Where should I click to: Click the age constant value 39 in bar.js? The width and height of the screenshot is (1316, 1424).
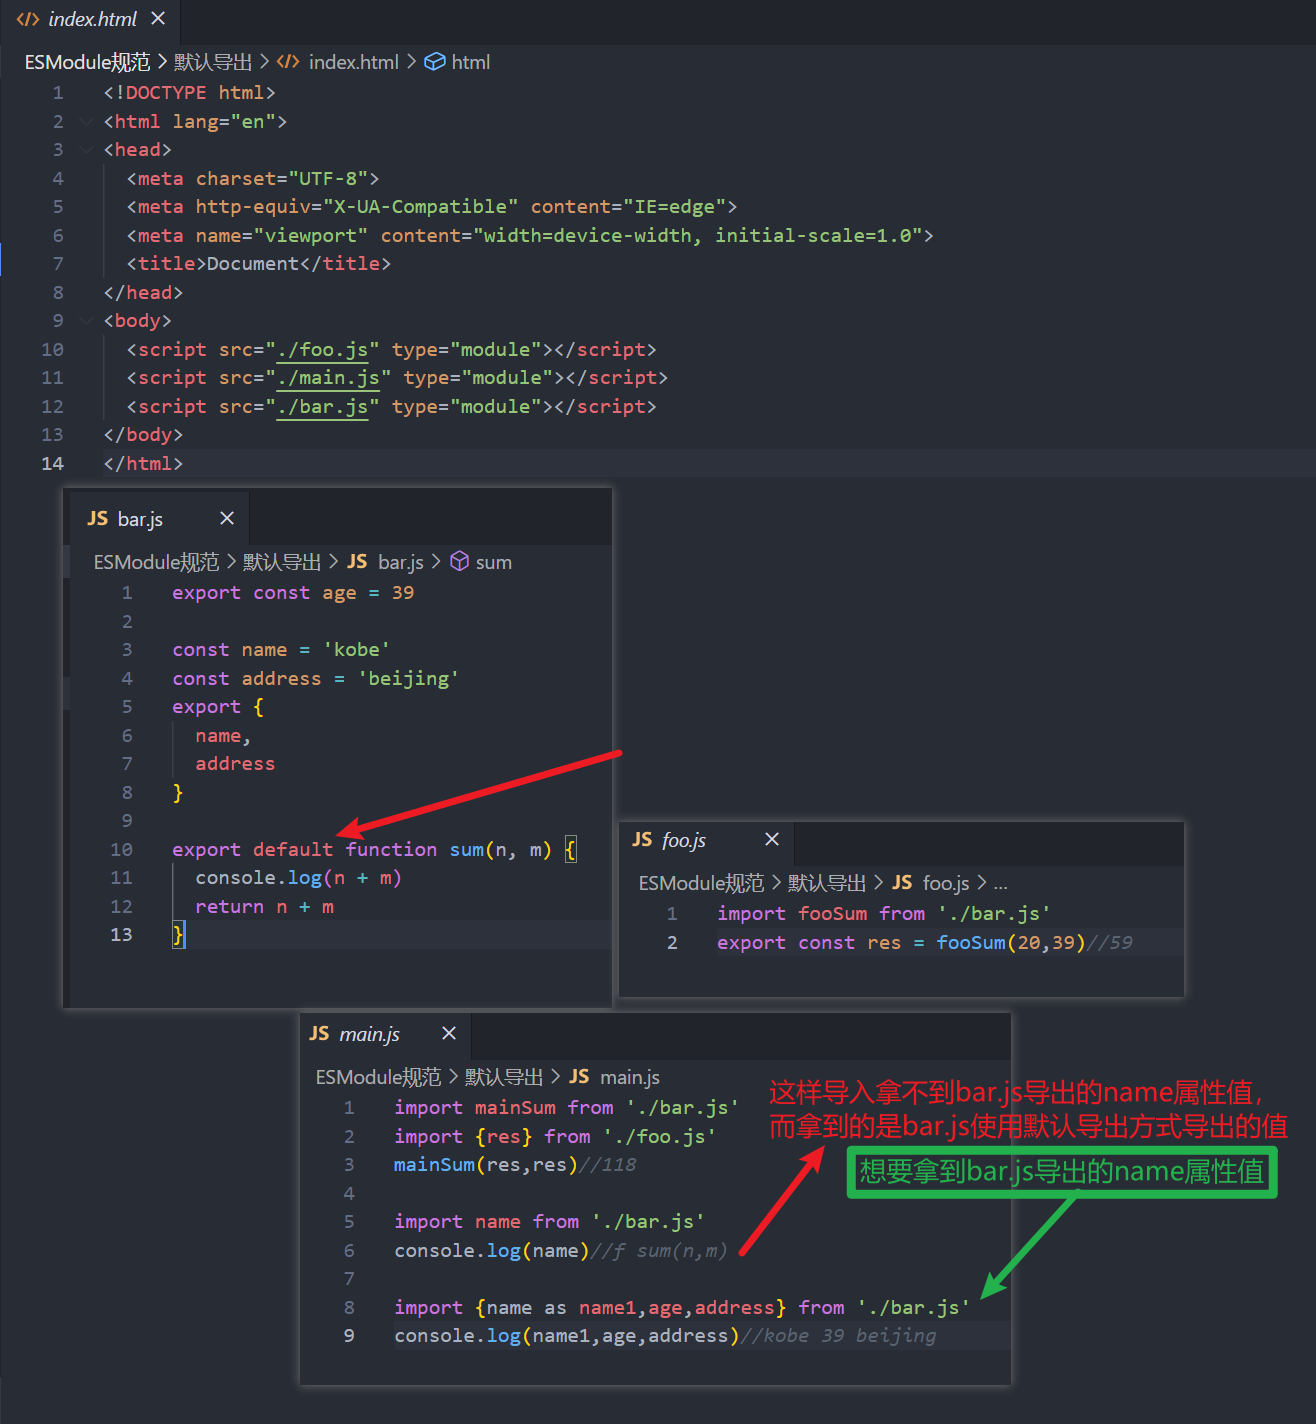click(403, 593)
